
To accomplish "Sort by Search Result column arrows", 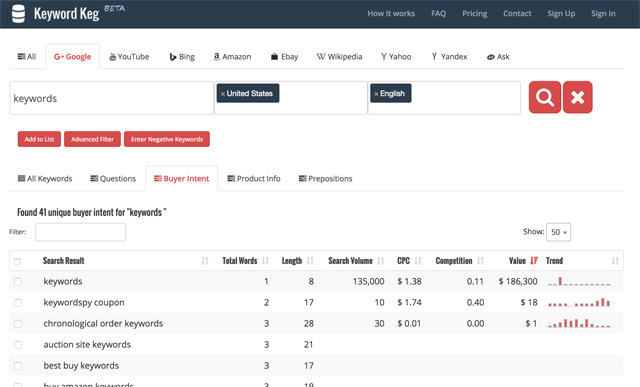I will pos(205,261).
